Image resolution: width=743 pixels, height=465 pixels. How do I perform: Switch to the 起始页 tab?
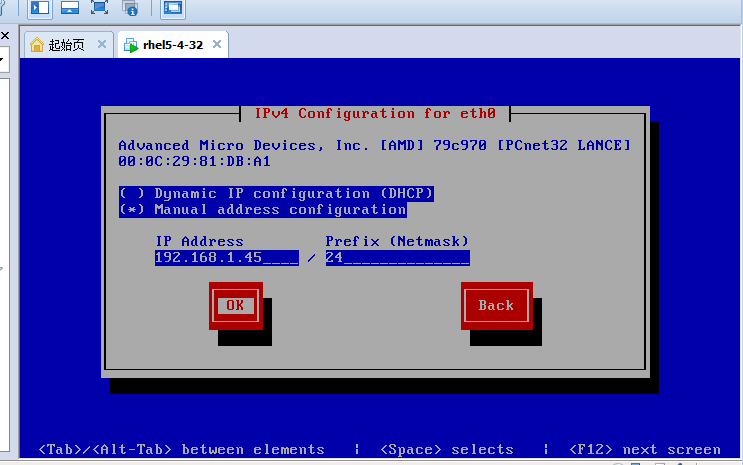click(66, 44)
